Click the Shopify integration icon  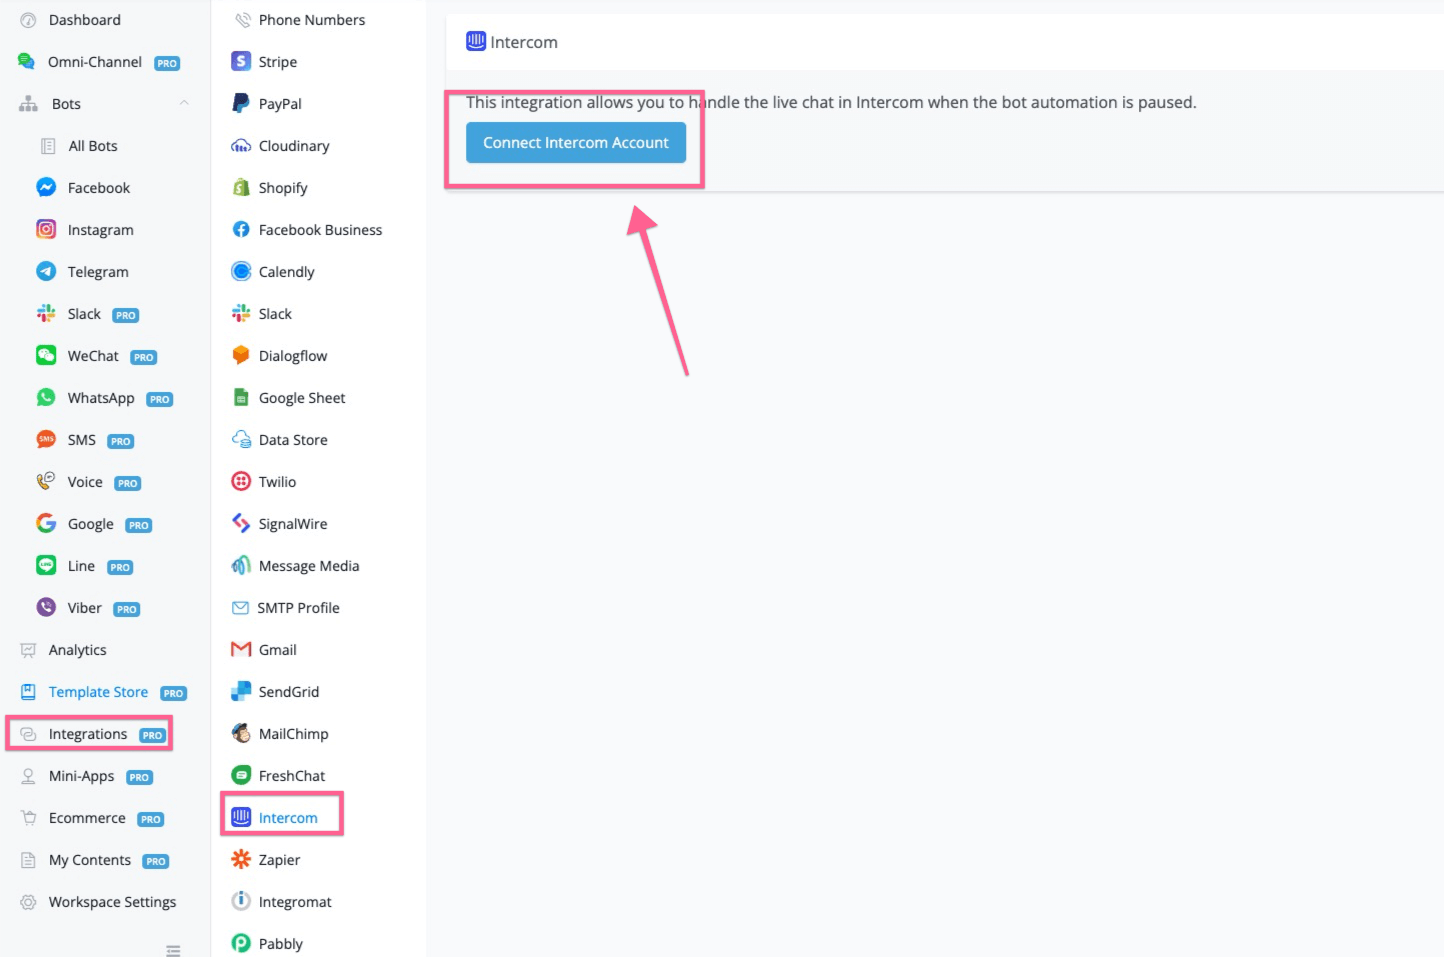point(241,187)
